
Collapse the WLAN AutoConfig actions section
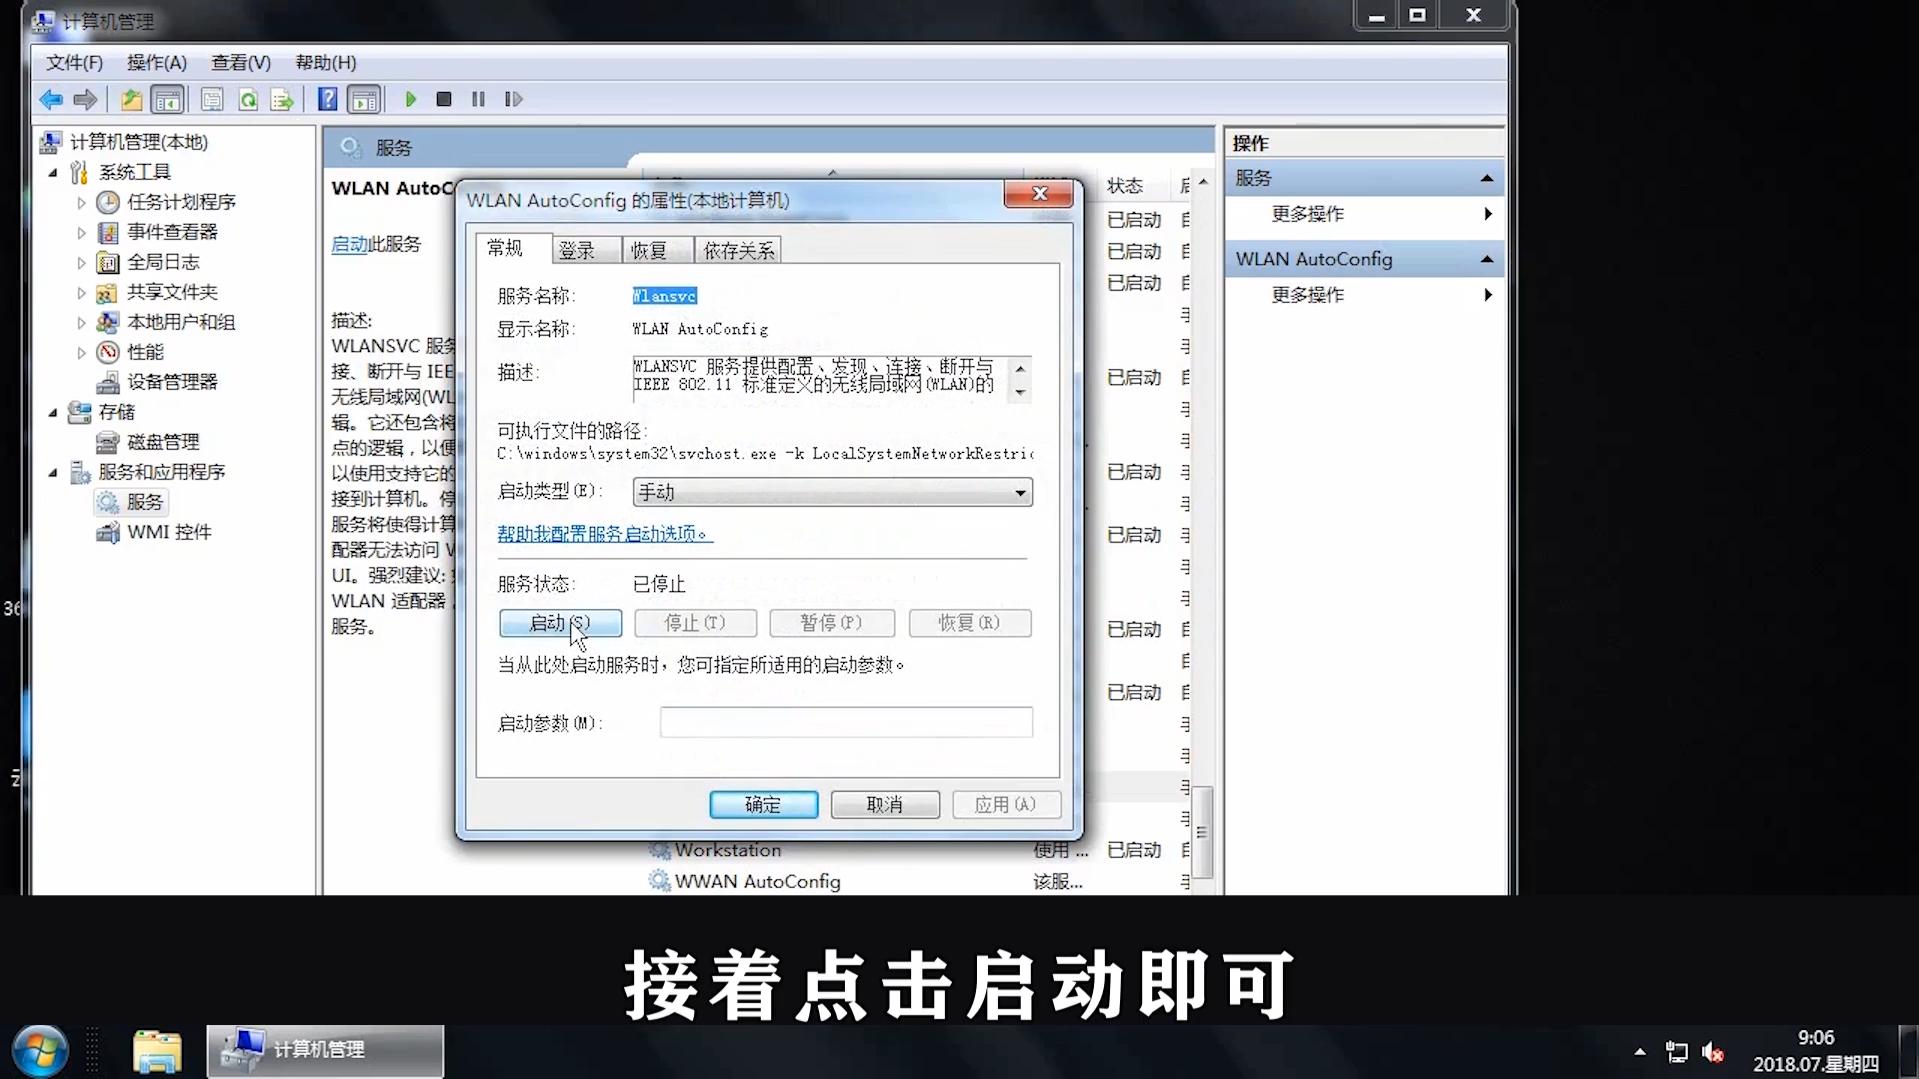1487,259
